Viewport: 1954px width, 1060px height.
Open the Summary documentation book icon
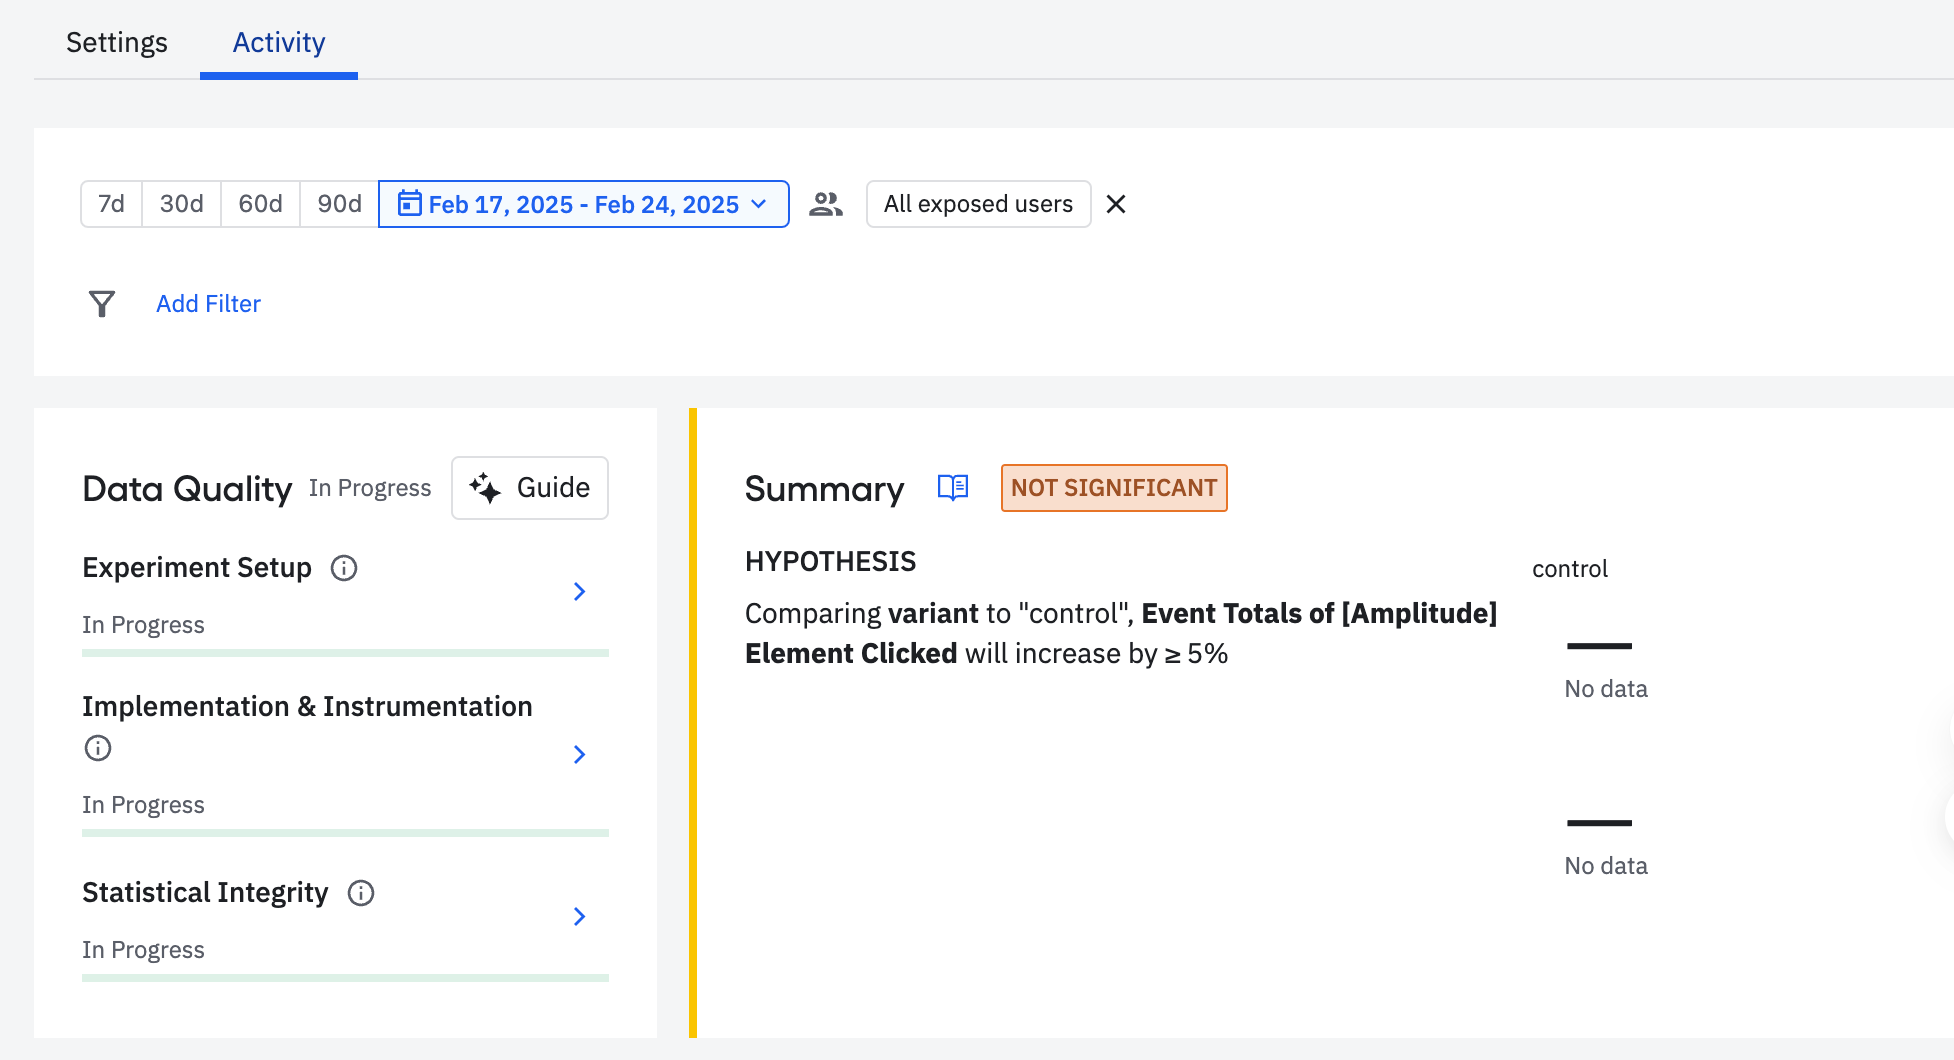[953, 488]
